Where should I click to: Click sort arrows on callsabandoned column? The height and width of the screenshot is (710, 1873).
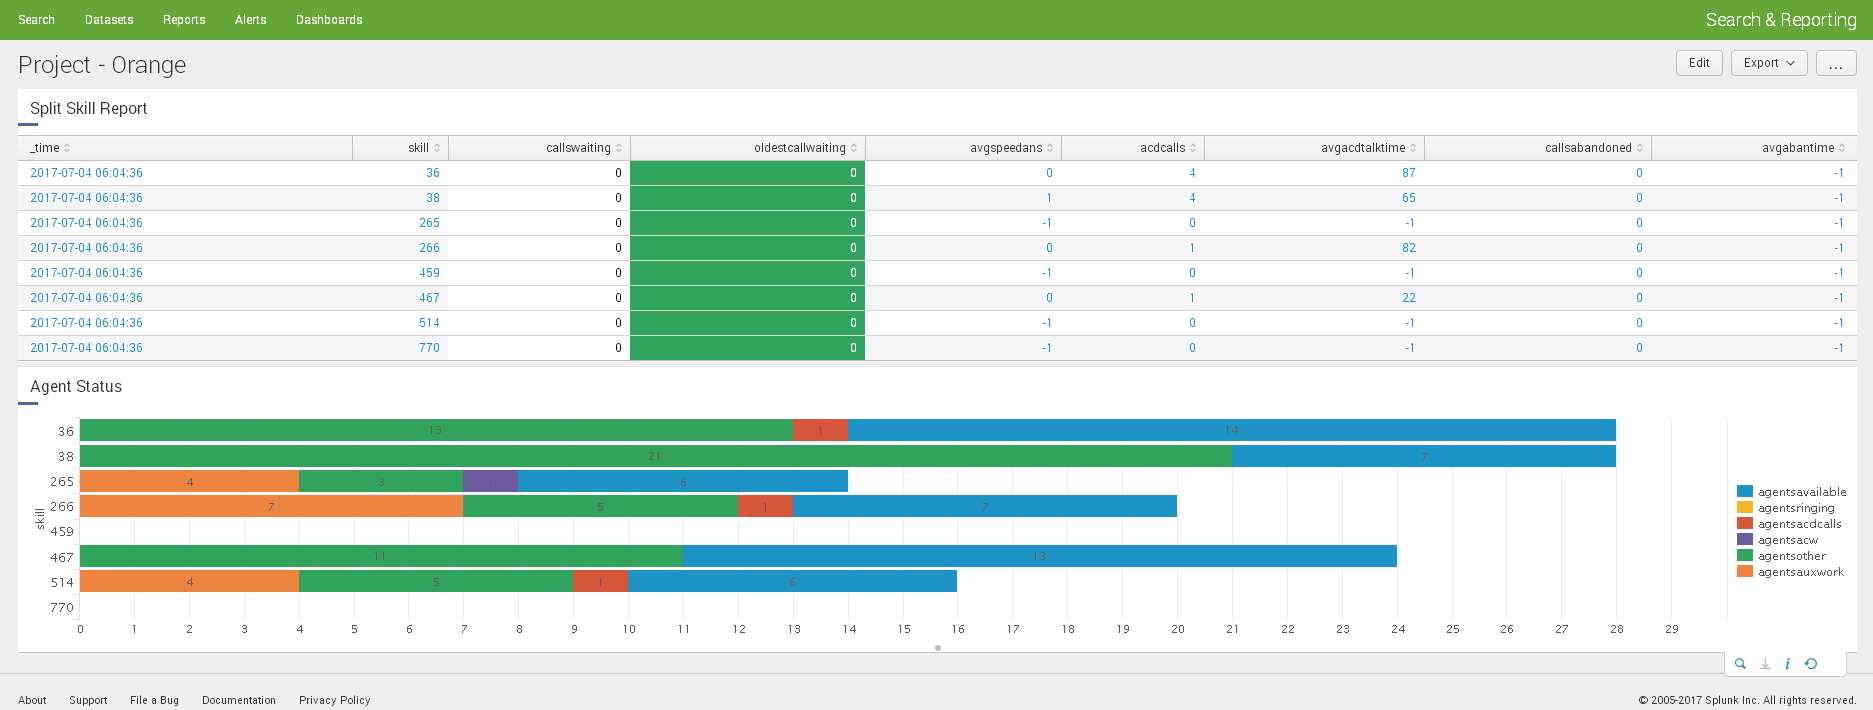1640,148
